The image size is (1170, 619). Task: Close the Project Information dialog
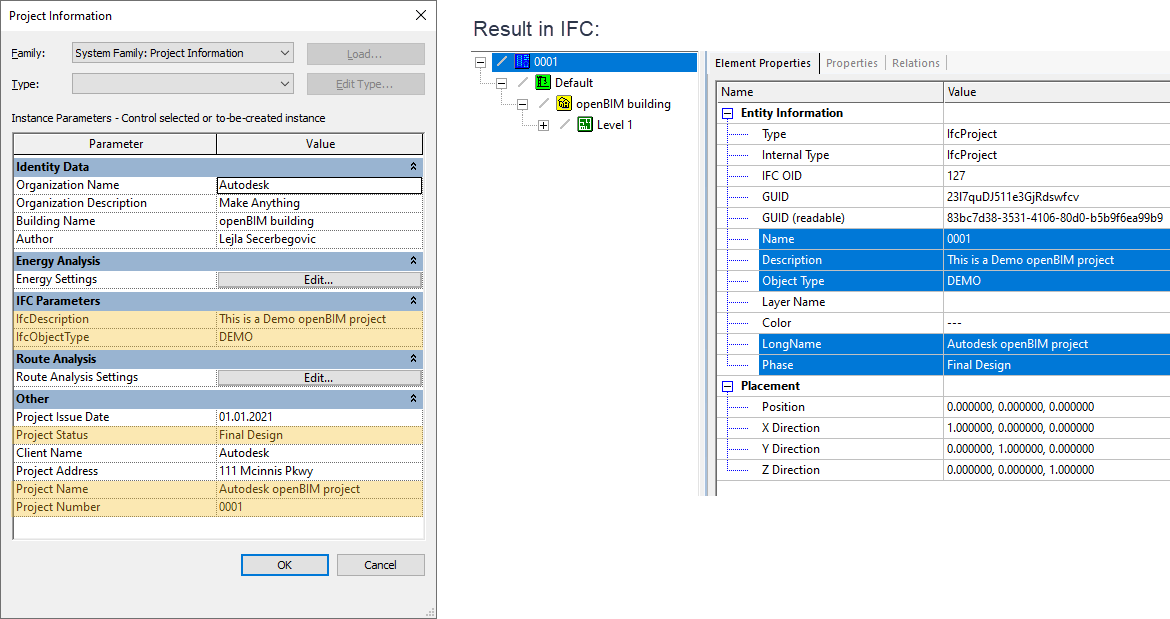point(420,16)
